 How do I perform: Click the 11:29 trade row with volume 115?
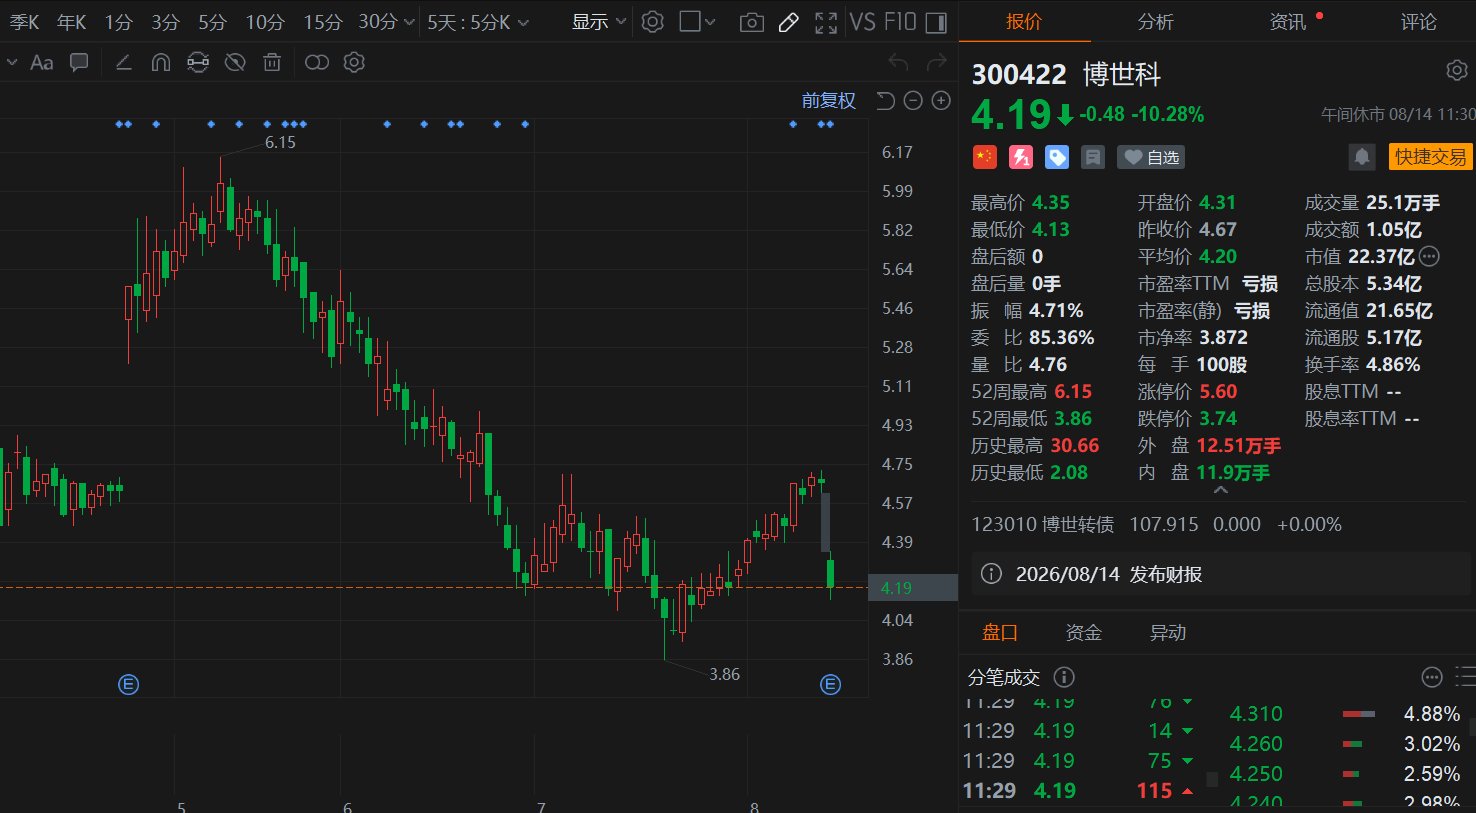click(1079, 790)
